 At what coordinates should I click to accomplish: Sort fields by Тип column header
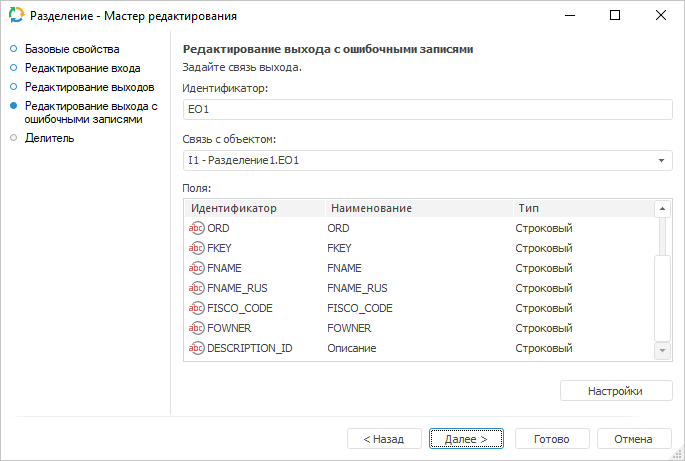tap(529, 208)
